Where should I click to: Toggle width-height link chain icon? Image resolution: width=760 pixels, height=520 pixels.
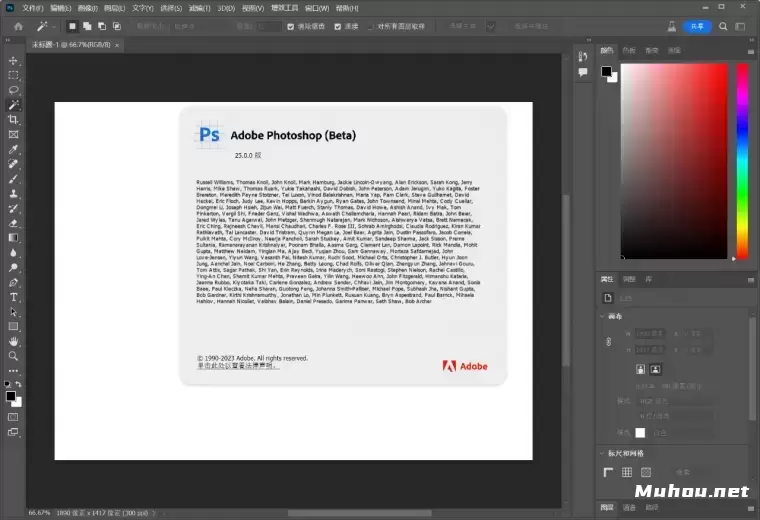pyautogui.click(x=608, y=342)
